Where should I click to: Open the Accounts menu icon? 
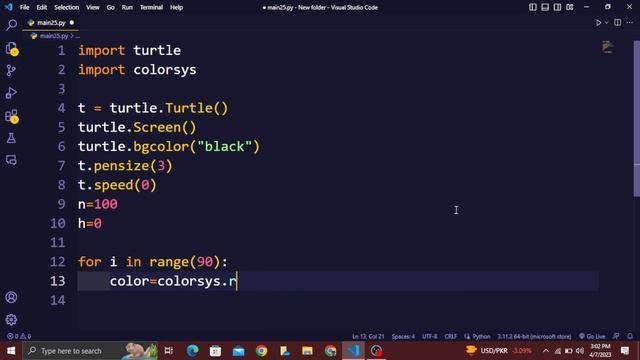[11, 297]
